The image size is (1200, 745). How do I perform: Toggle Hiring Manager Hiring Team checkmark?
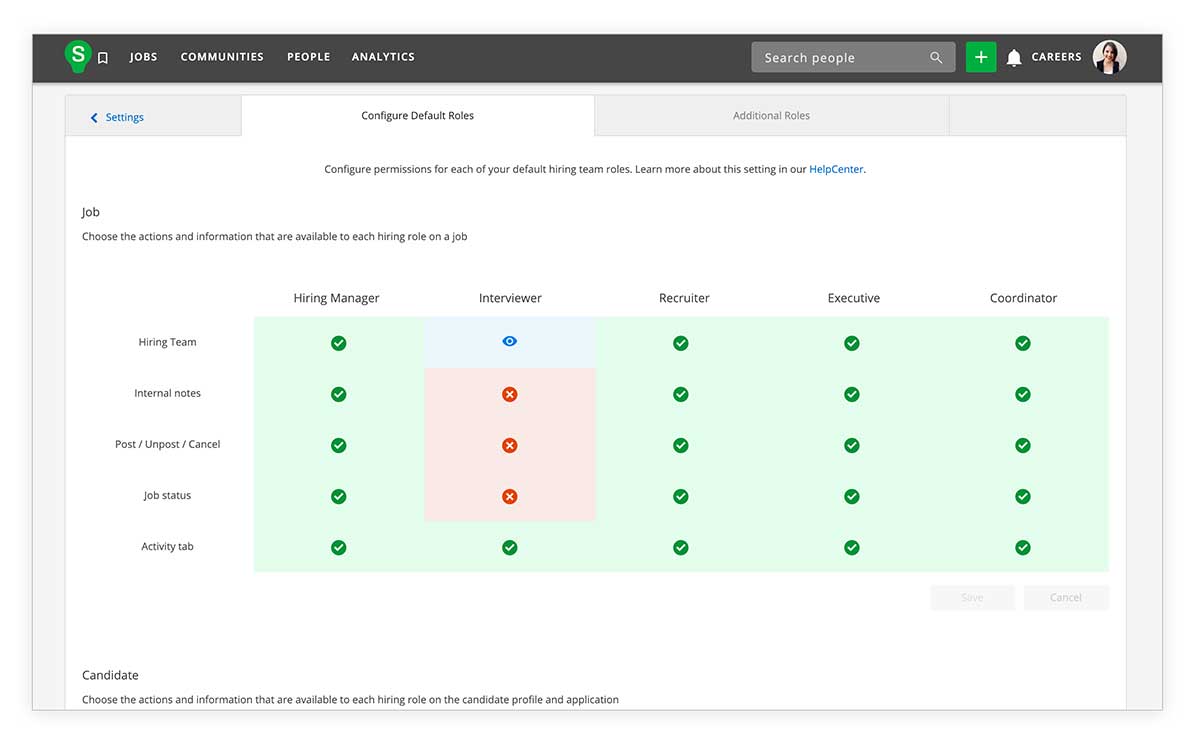point(338,343)
